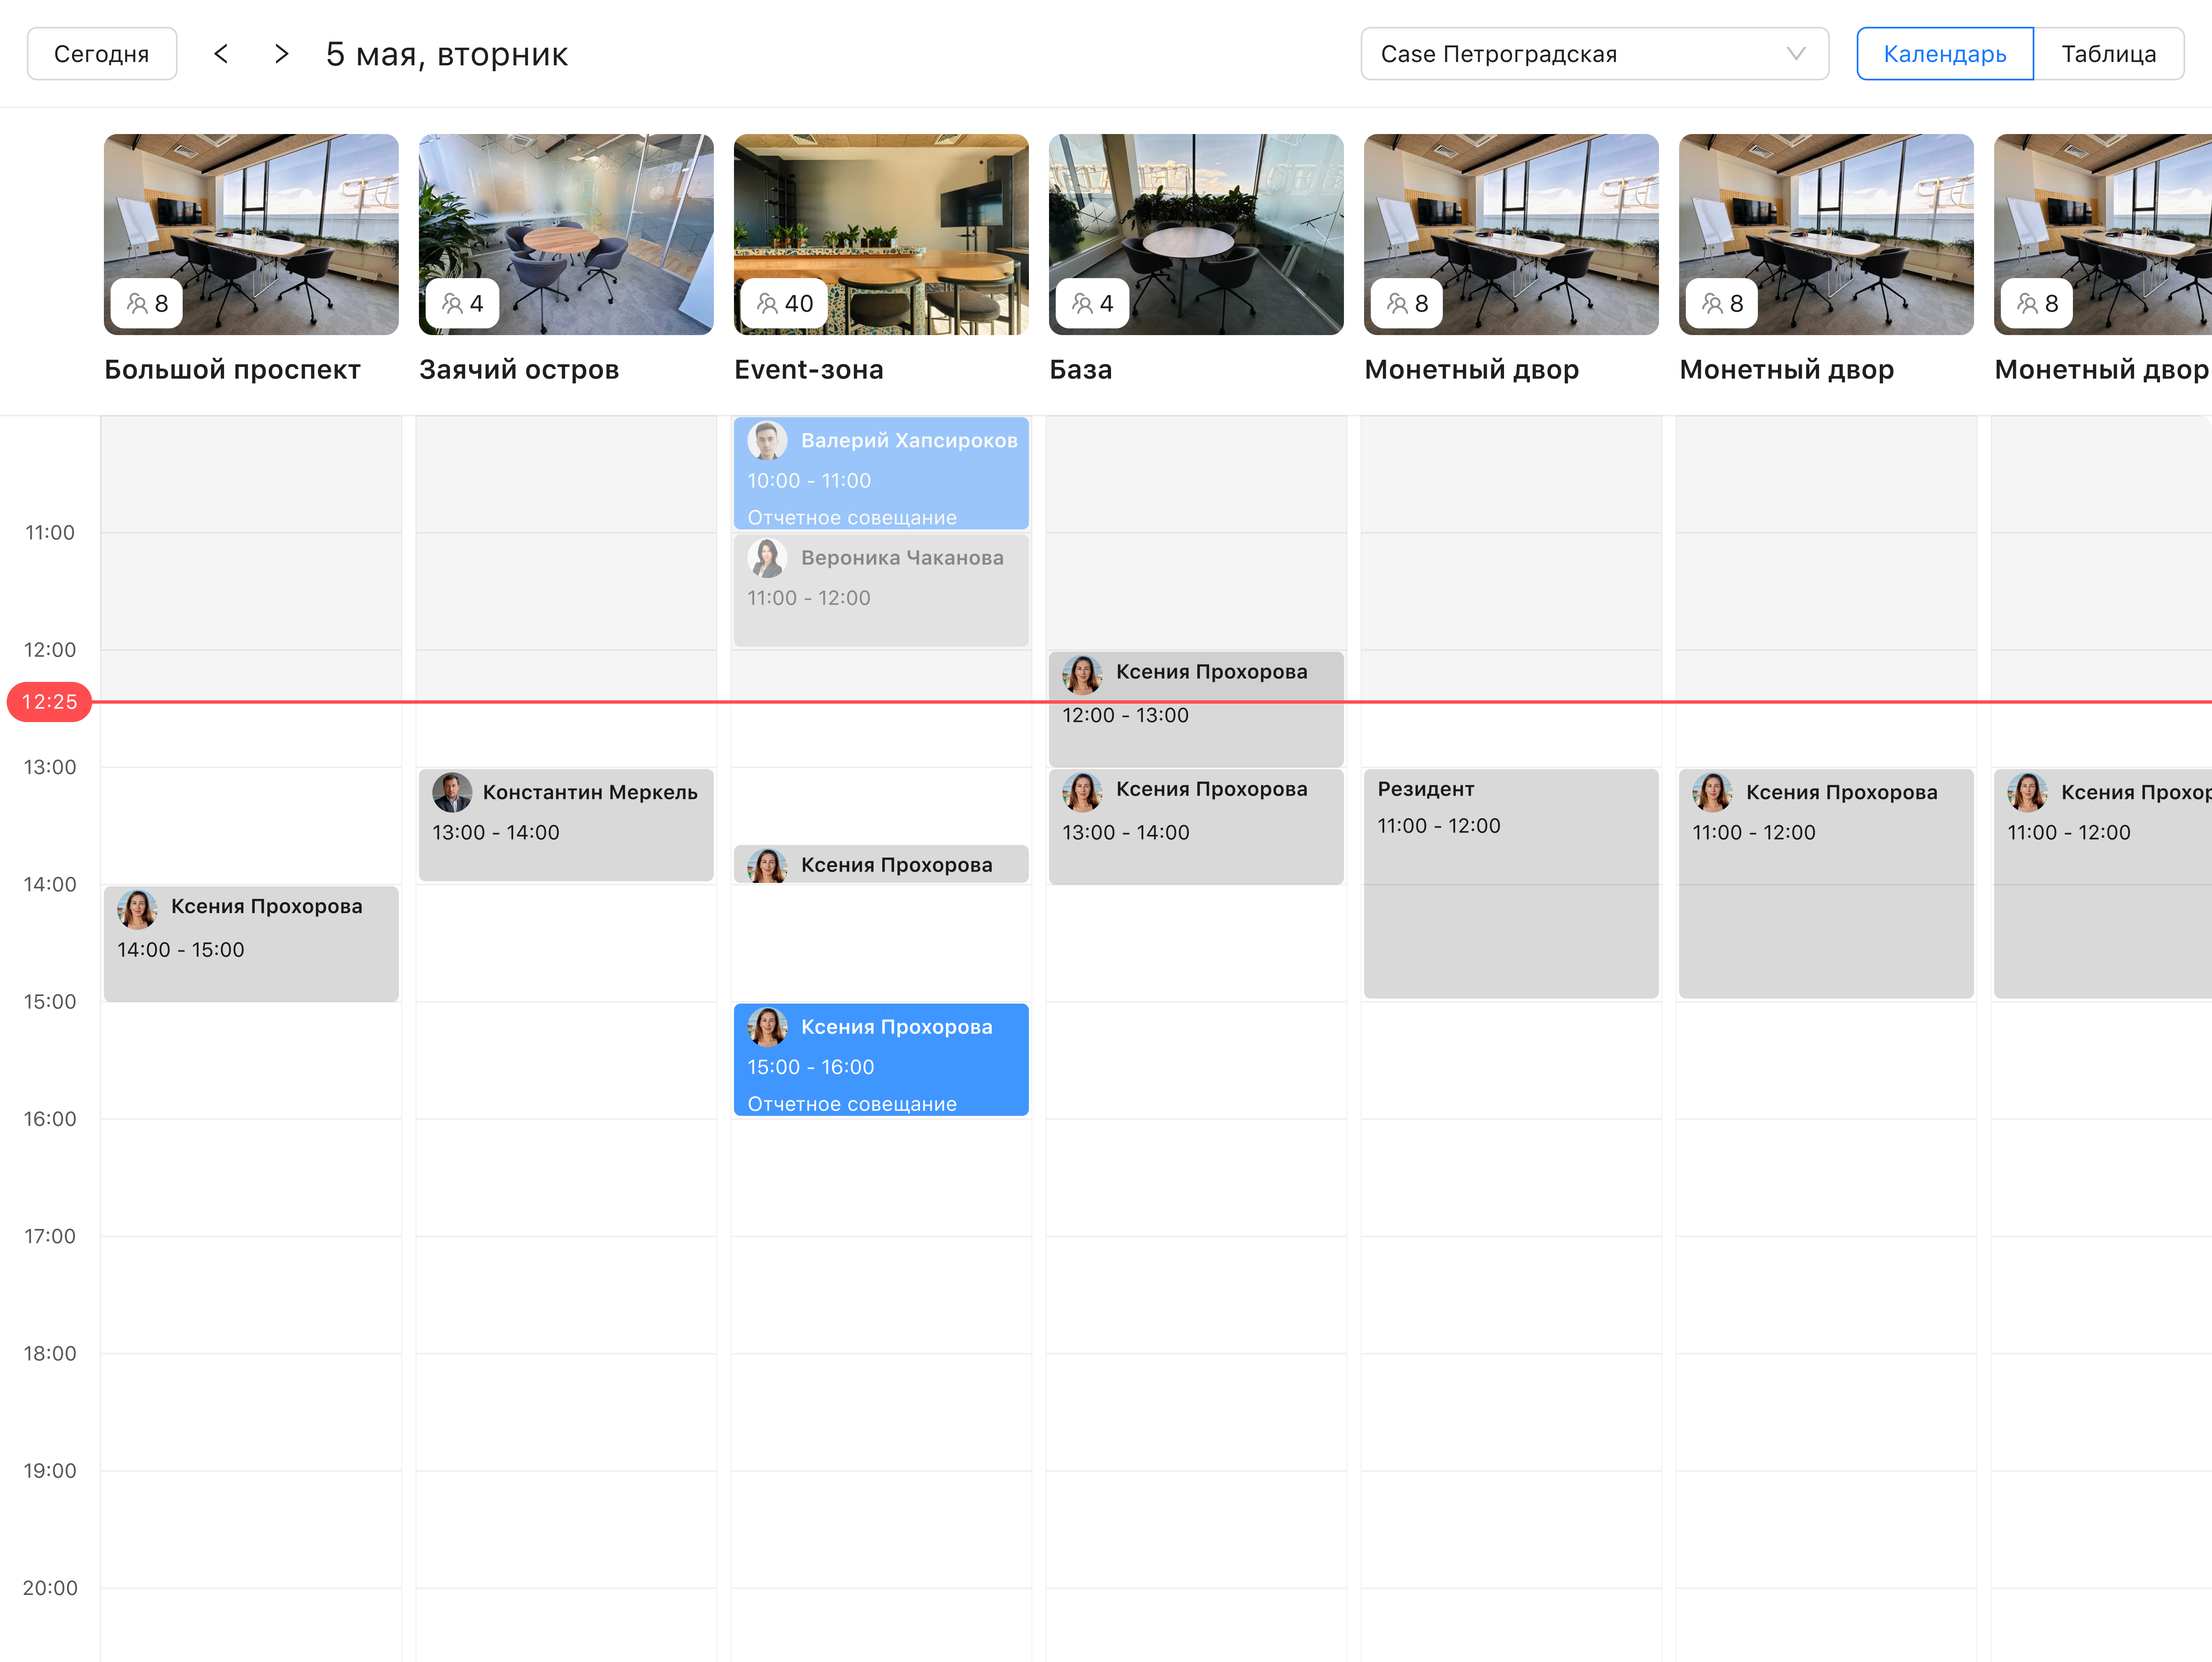Screen dimensions: 2212x1662
Task: Go to next day with right arrow
Action: [x=282, y=54]
